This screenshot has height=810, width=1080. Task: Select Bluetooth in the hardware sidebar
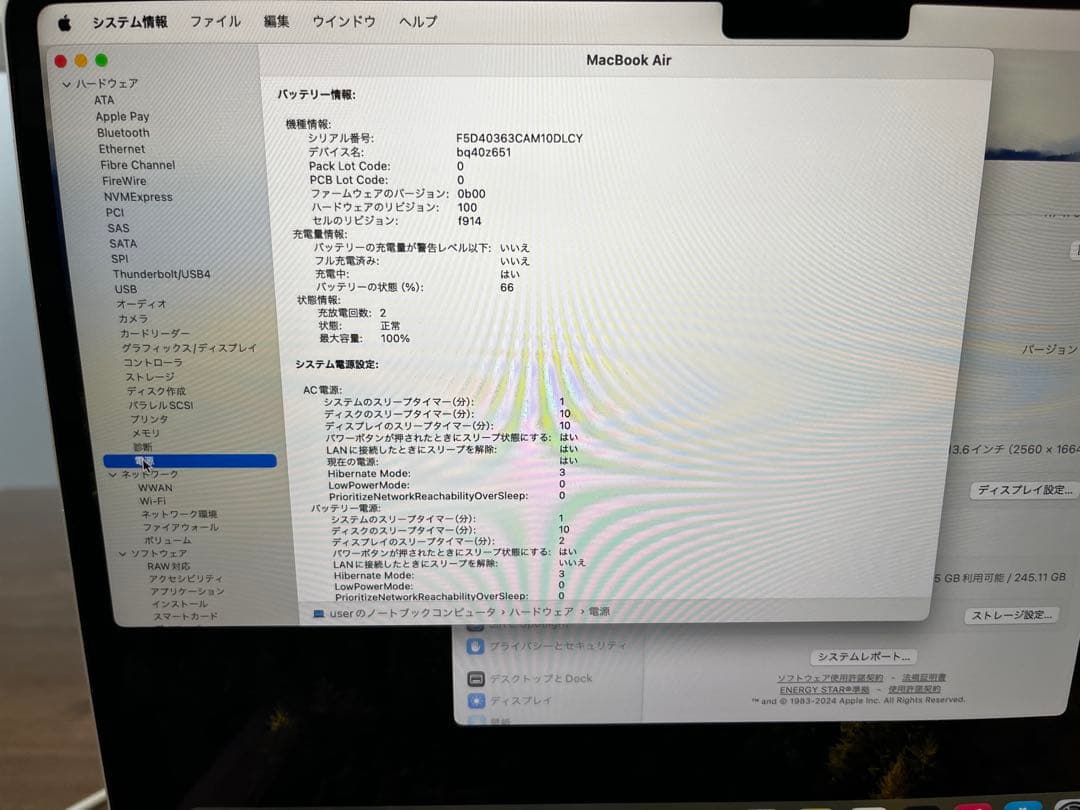pyautogui.click(x=122, y=132)
